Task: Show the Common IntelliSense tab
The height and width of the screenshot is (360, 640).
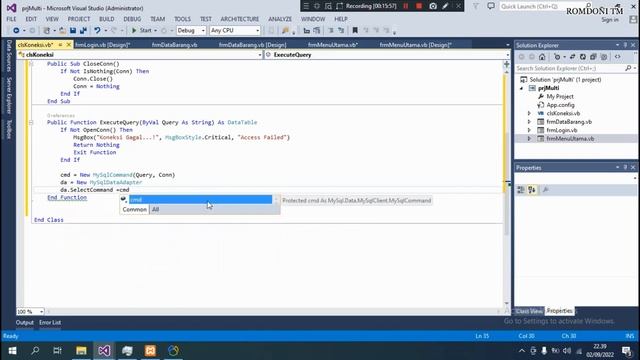Action: click(134, 209)
